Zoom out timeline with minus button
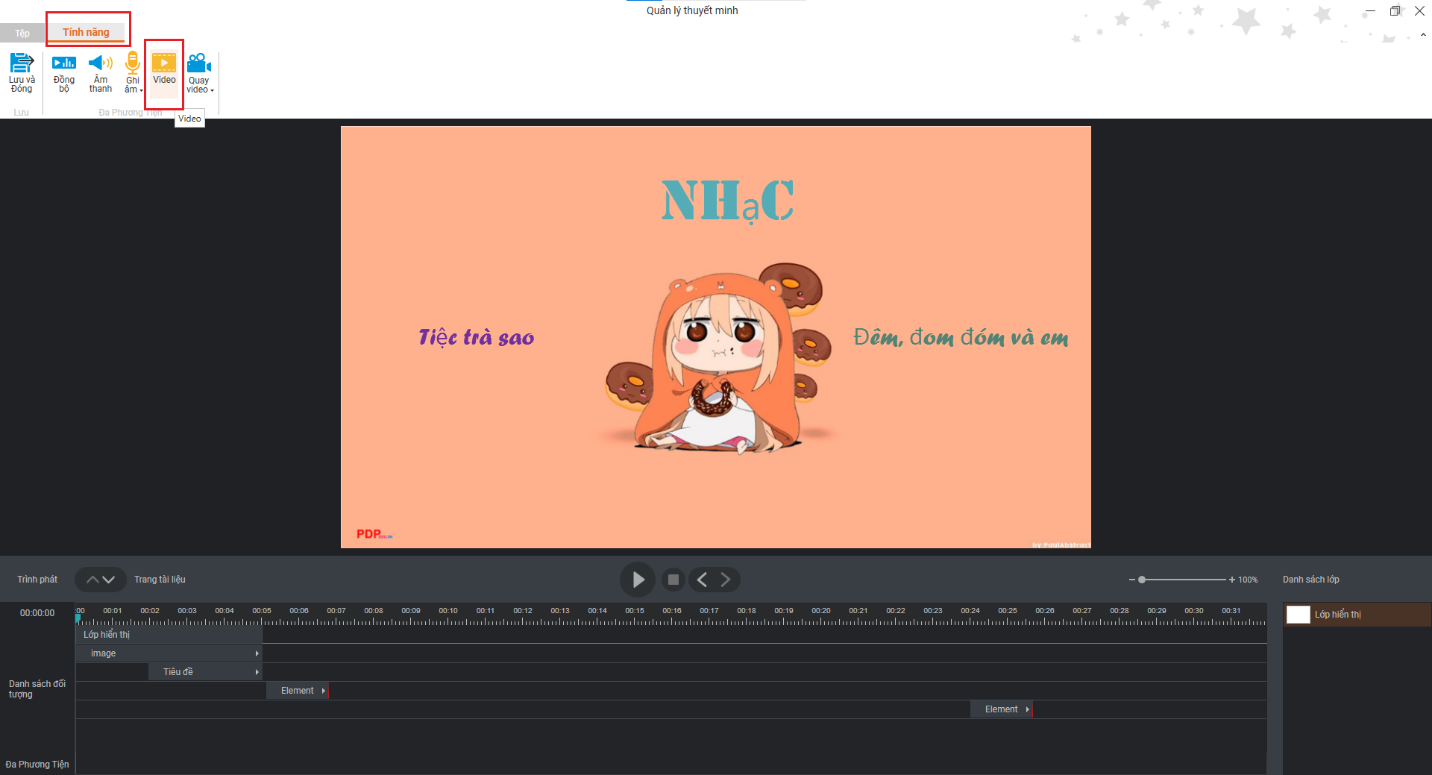 tap(1132, 580)
